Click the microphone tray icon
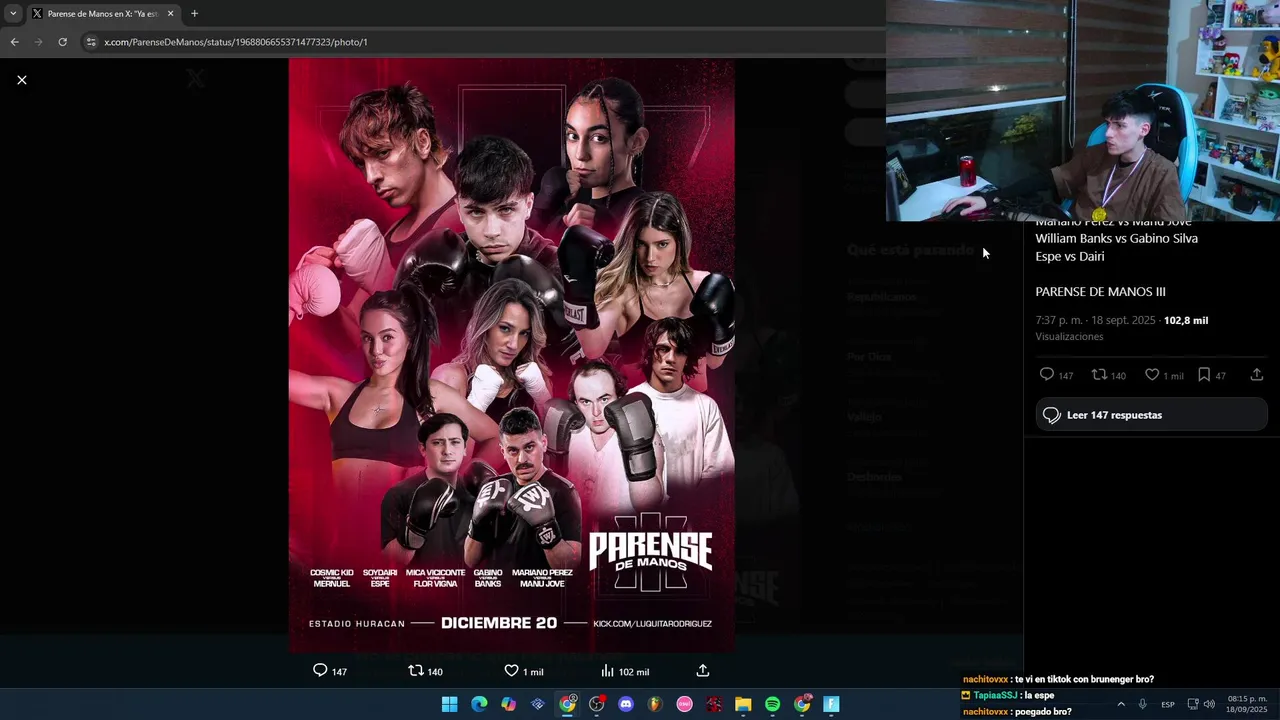 click(1142, 704)
